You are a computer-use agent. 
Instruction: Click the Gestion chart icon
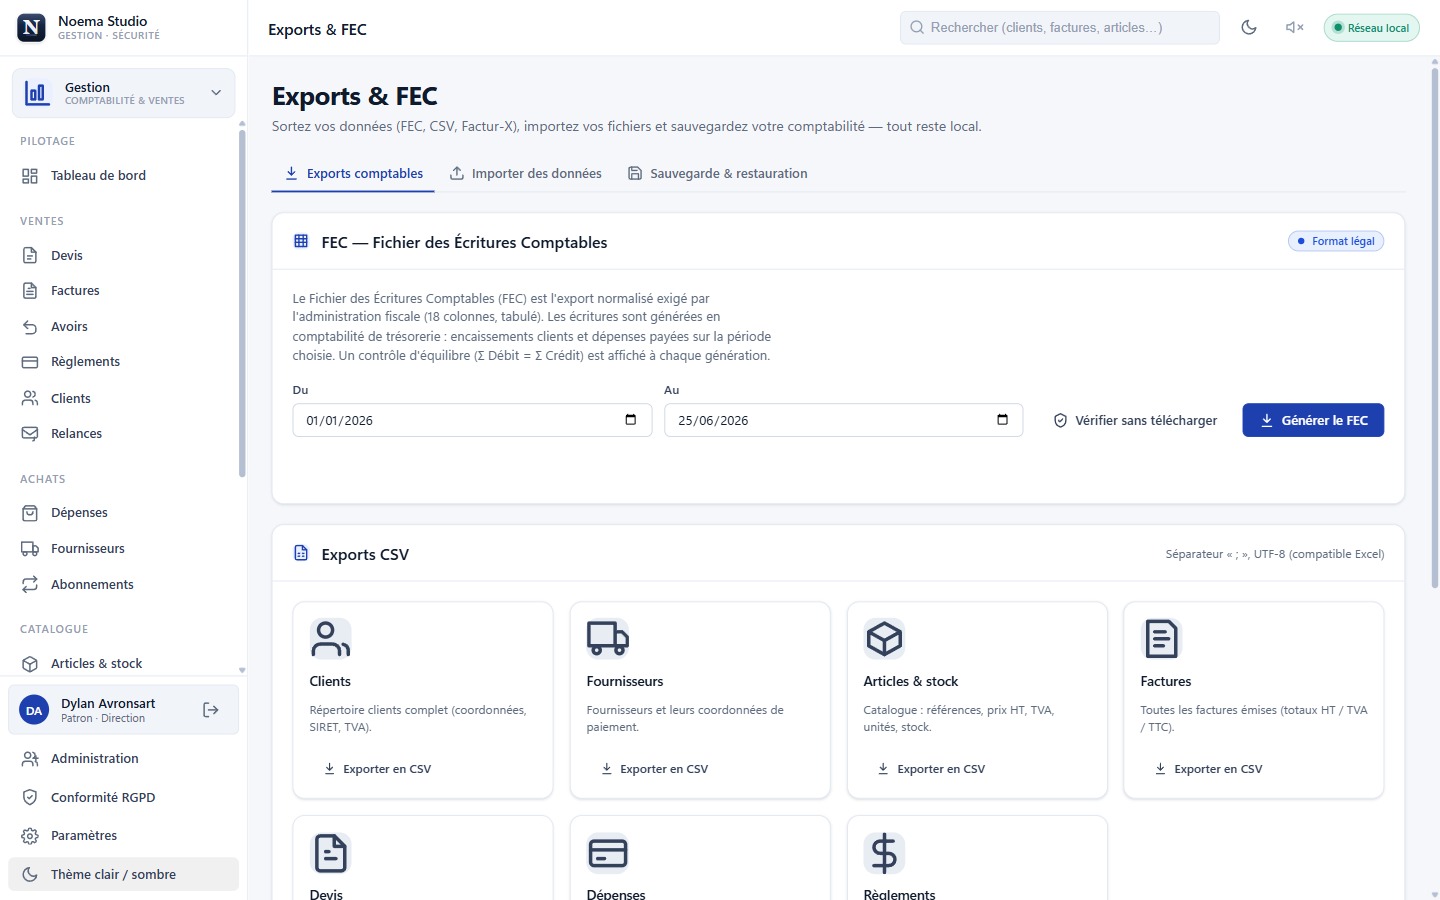[37, 93]
